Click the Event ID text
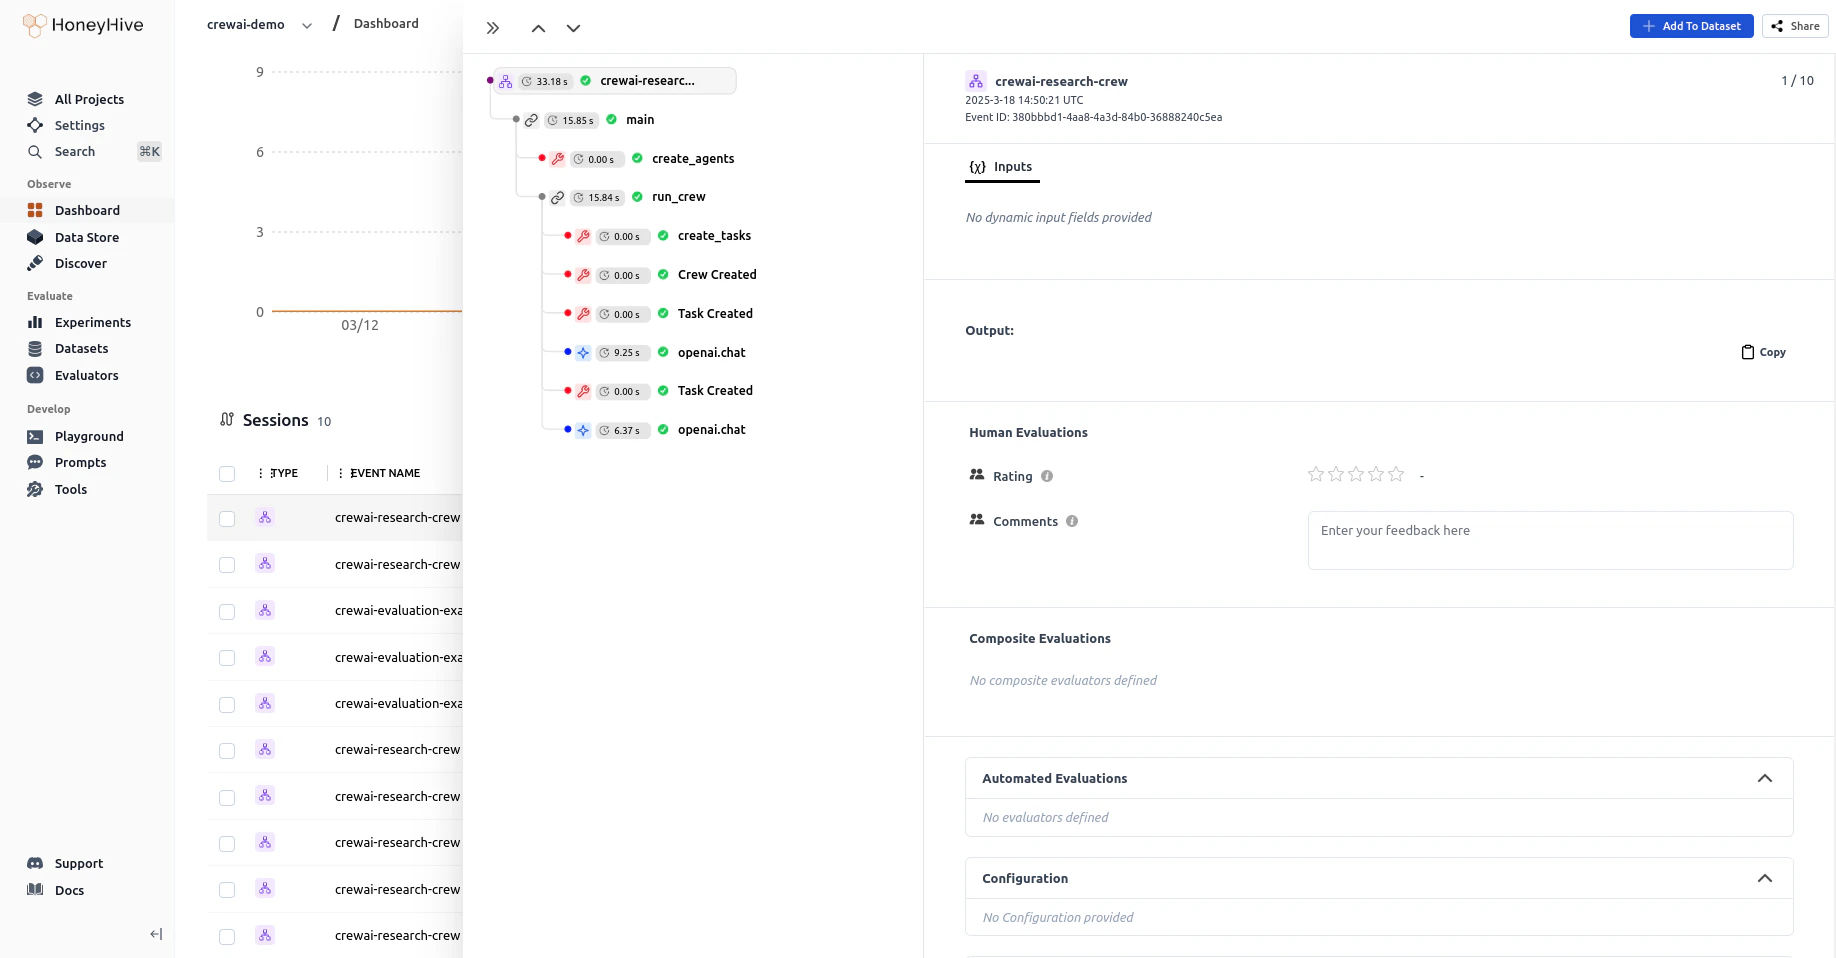1836x958 pixels. click(x=1093, y=117)
